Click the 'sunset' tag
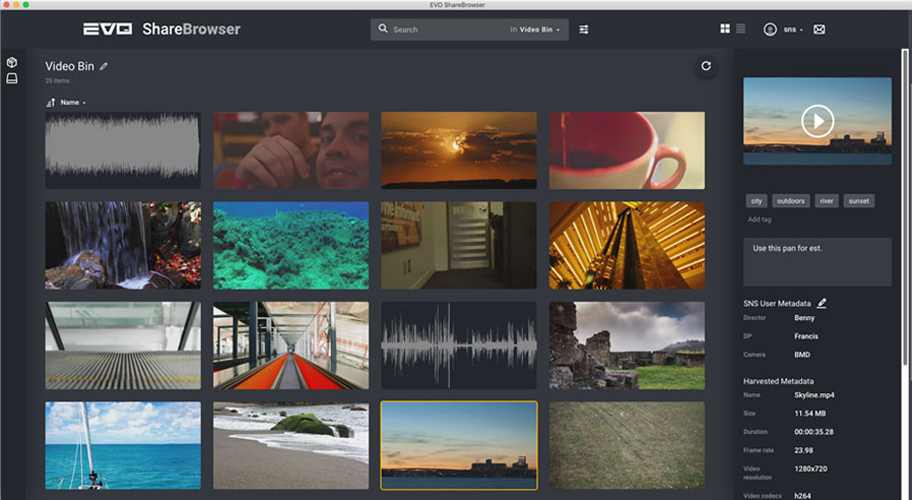 point(859,201)
